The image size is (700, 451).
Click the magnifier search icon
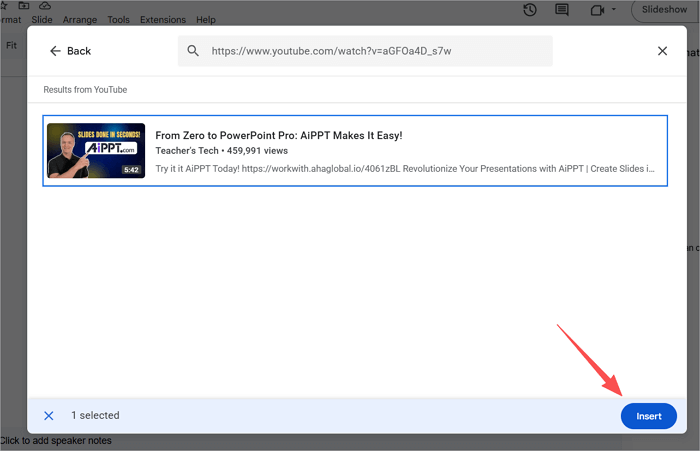pyautogui.click(x=193, y=51)
